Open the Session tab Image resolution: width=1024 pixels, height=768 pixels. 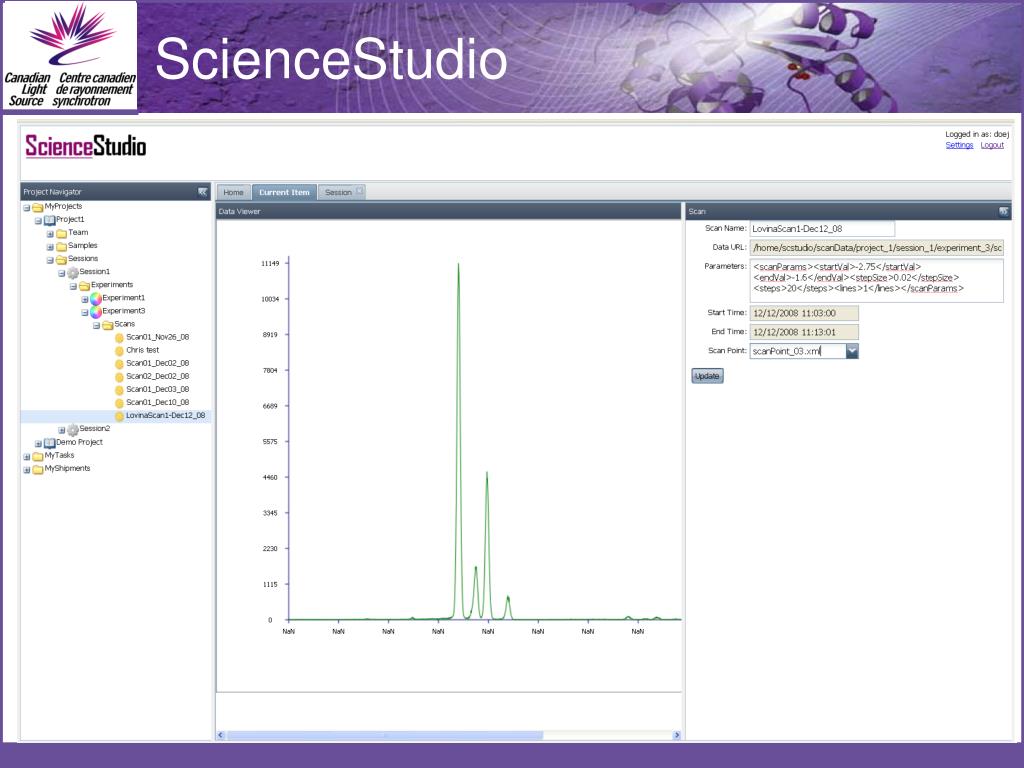(x=338, y=192)
